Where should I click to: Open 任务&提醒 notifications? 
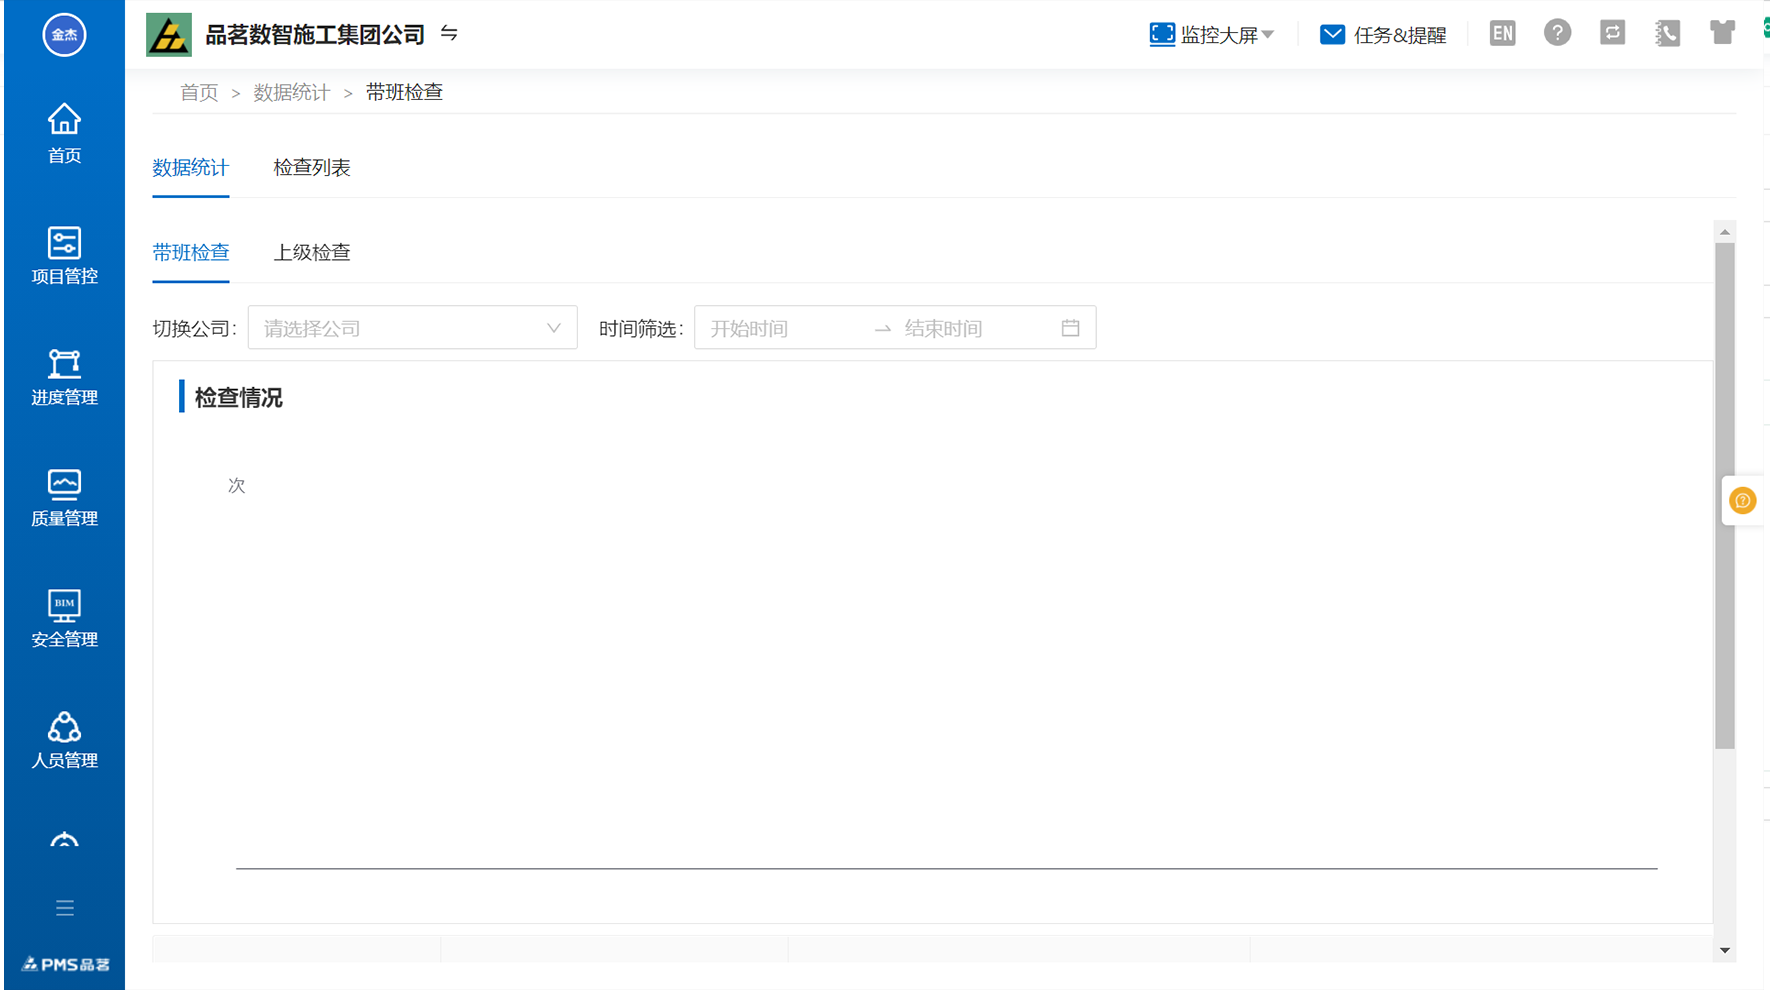[1383, 35]
